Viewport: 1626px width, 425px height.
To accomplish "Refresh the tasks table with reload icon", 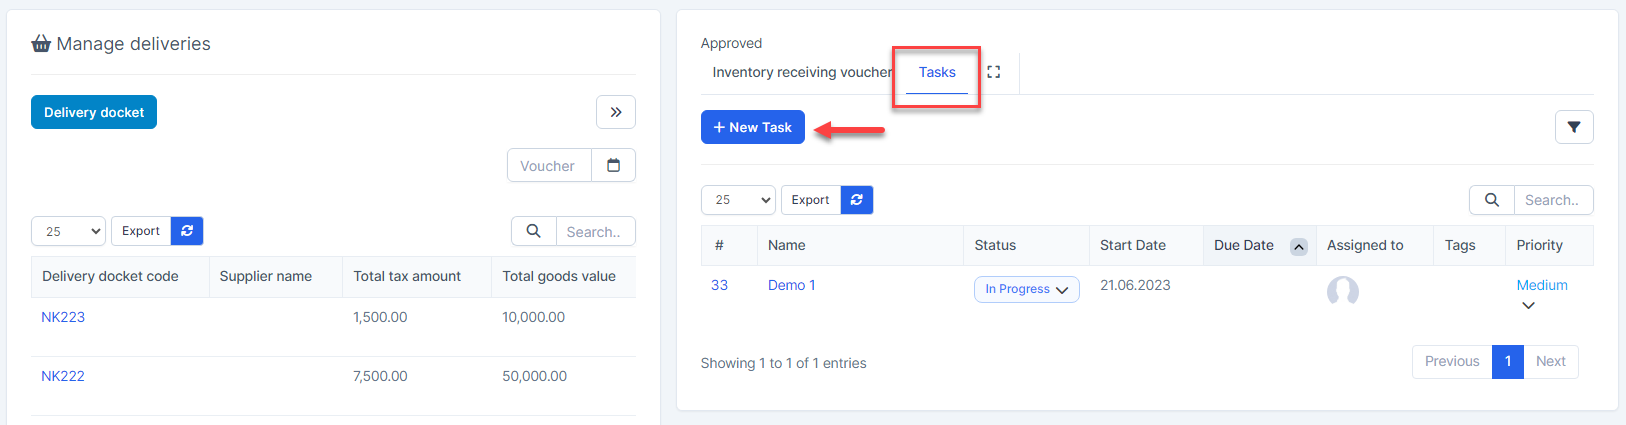I will 856,200.
